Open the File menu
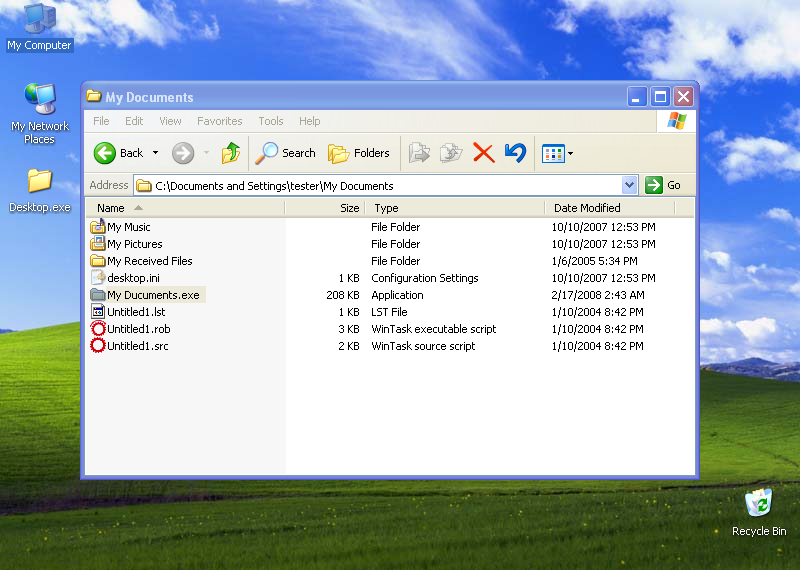Screen dimensions: 800x570 click(101, 121)
